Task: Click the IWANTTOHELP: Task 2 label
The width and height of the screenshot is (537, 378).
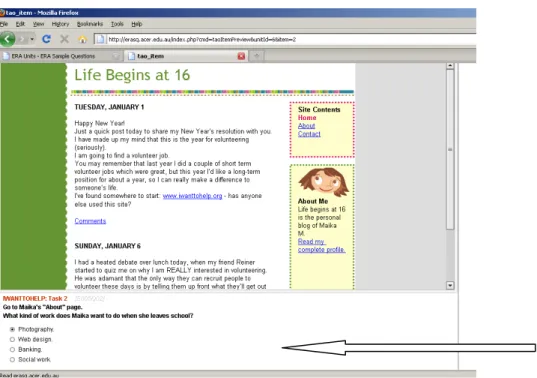Action: [35, 299]
